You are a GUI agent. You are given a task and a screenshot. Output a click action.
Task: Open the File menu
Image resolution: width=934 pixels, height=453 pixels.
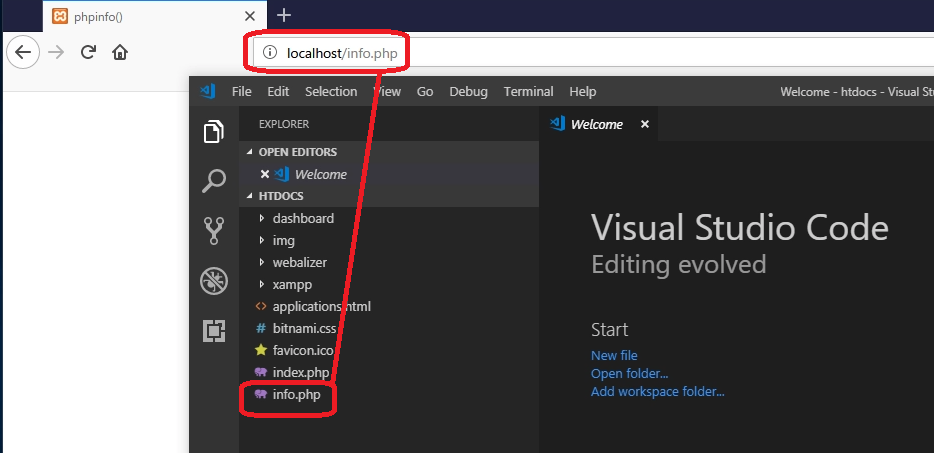click(241, 92)
